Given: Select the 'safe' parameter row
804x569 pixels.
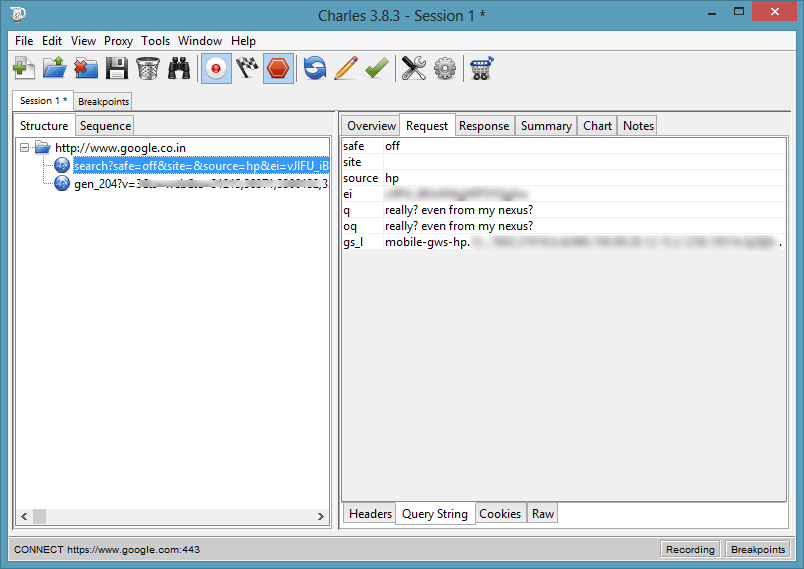Looking at the screenshot, I should point(564,146).
